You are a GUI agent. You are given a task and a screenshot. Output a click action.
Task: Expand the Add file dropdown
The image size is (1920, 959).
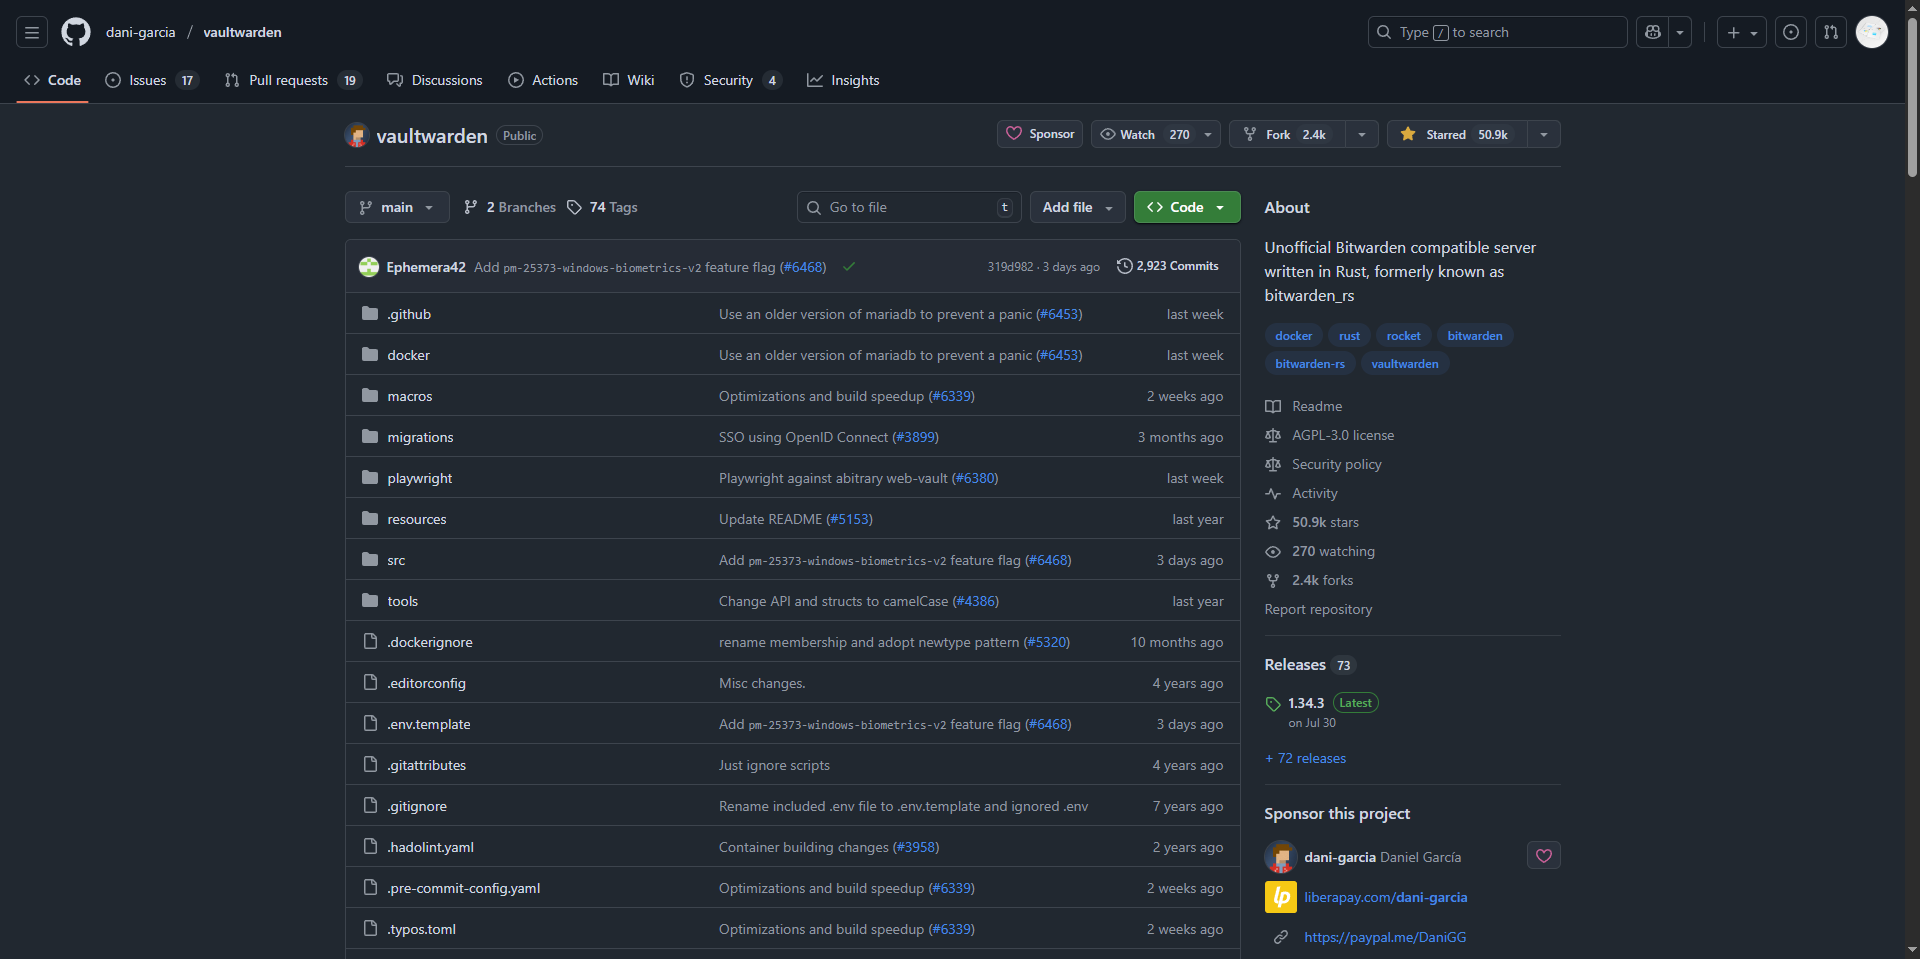(1077, 207)
